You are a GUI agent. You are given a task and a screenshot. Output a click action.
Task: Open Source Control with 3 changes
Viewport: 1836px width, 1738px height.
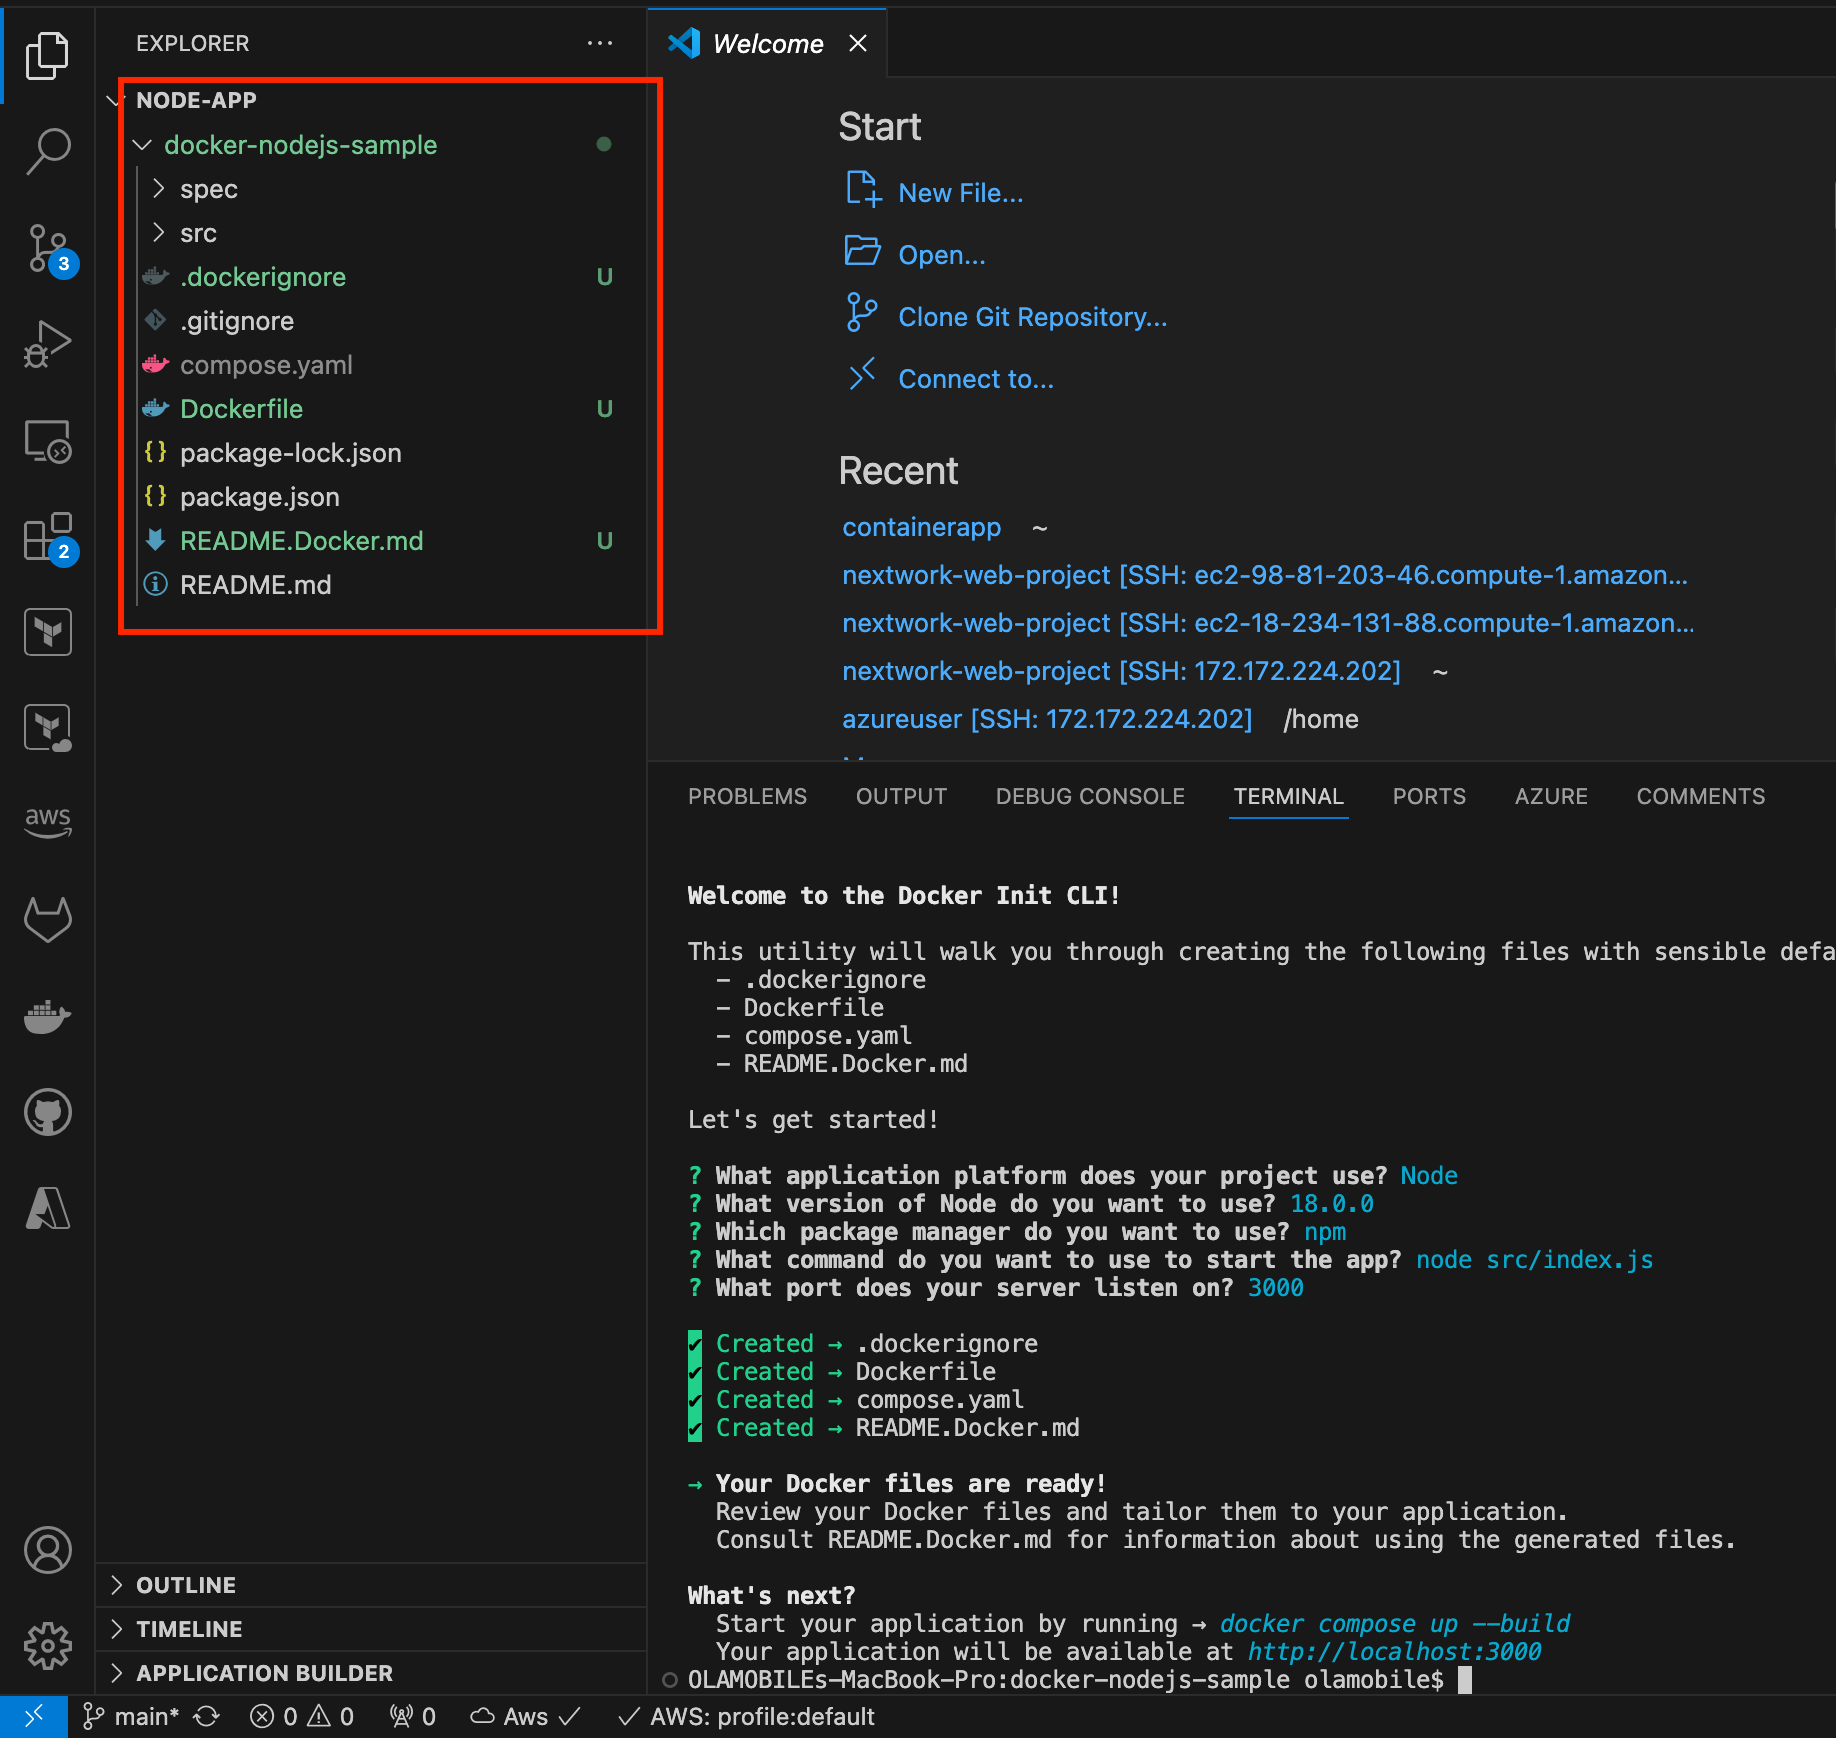tap(50, 250)
